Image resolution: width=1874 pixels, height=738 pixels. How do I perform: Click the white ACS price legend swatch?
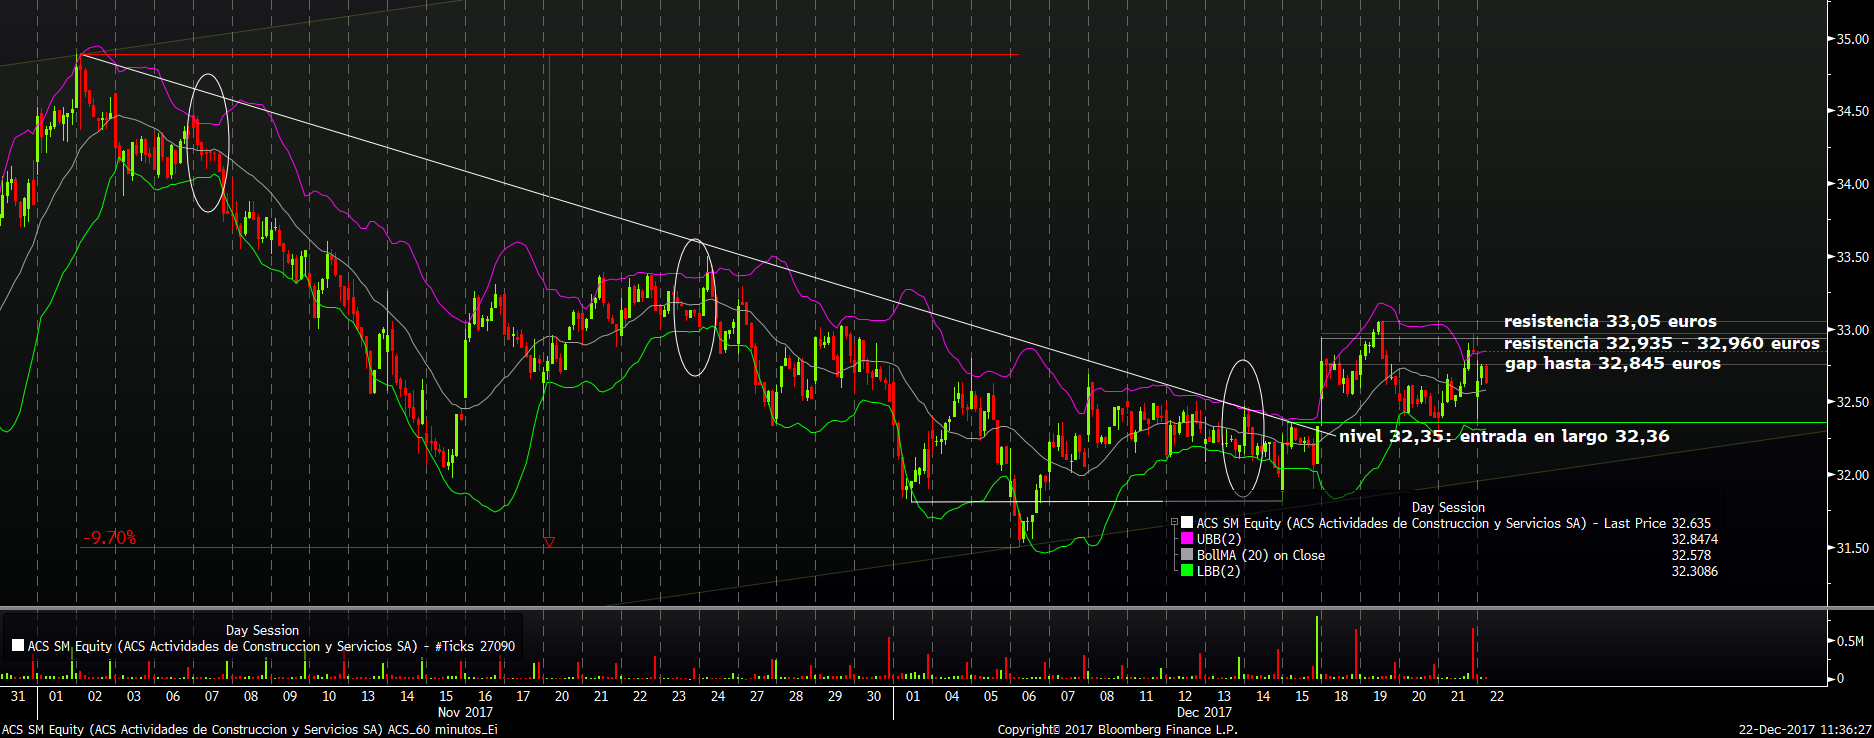(x=1187, y=523)
